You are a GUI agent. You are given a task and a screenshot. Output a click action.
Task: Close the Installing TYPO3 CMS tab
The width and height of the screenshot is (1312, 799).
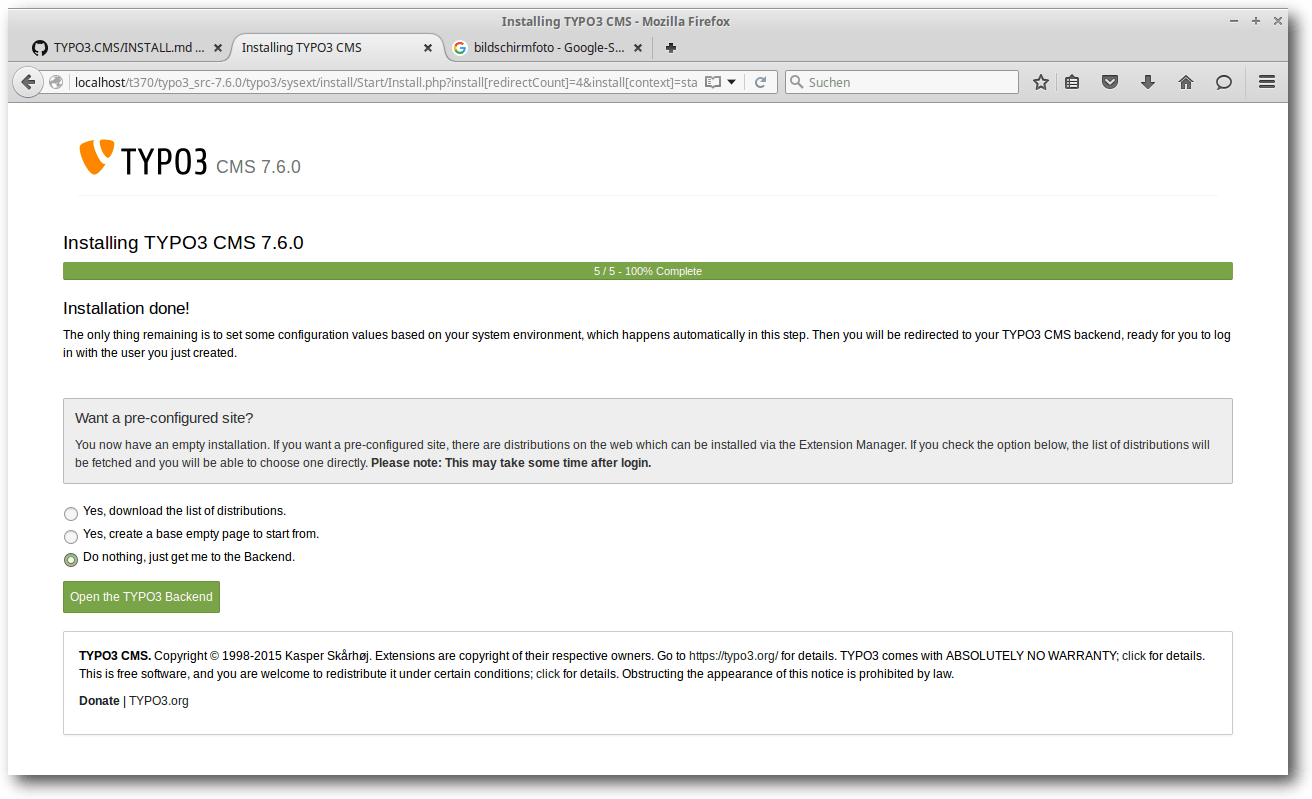pyautogui.click(x=428, y=47)
